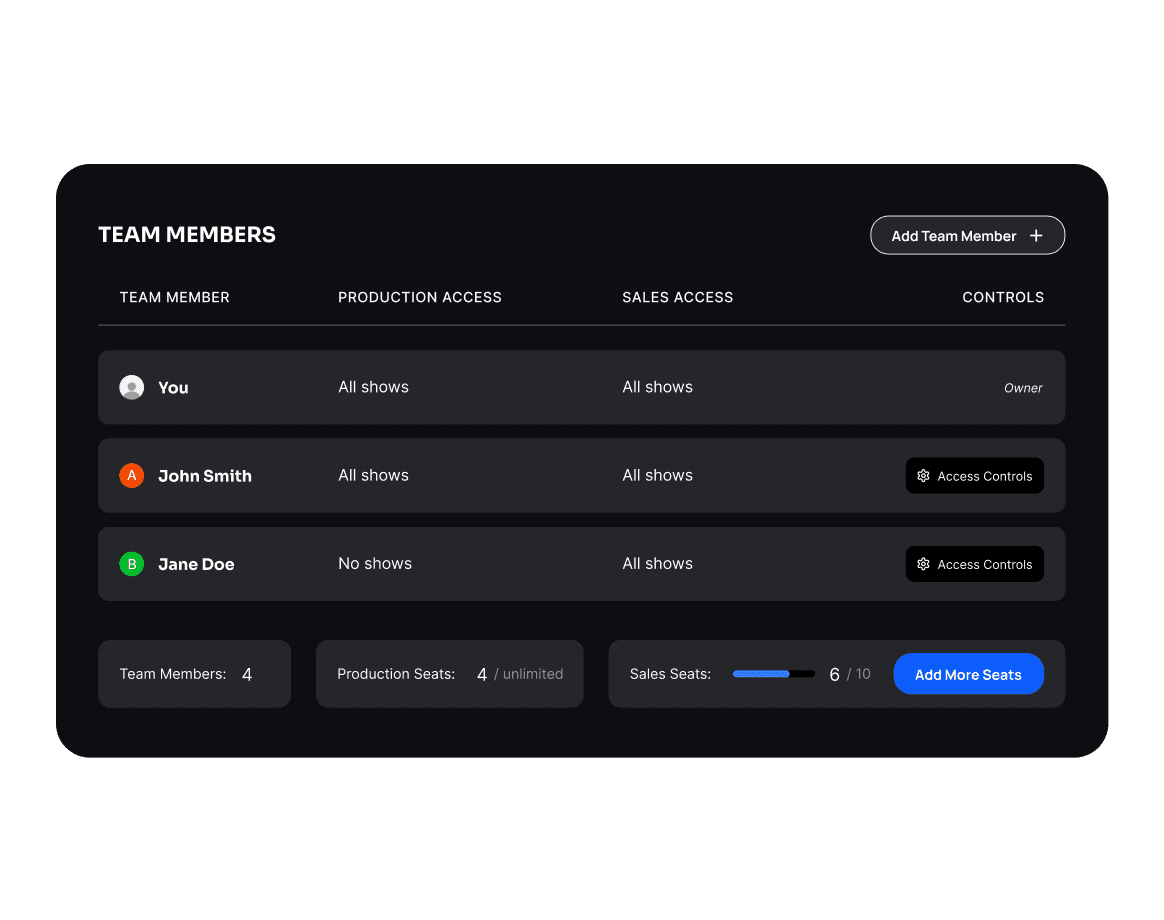Screen dimensions: 1164x920
Task: Click the gear icon on Jane Doe's Access Controls
Action: (923, 564)
